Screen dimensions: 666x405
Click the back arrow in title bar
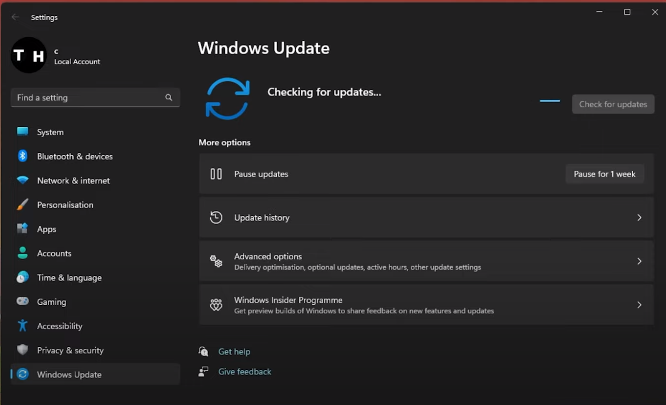15,17
